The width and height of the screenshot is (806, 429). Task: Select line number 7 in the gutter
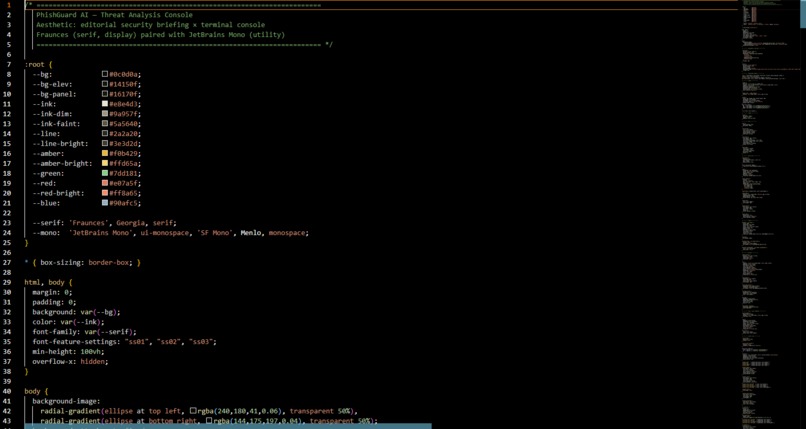9,64
